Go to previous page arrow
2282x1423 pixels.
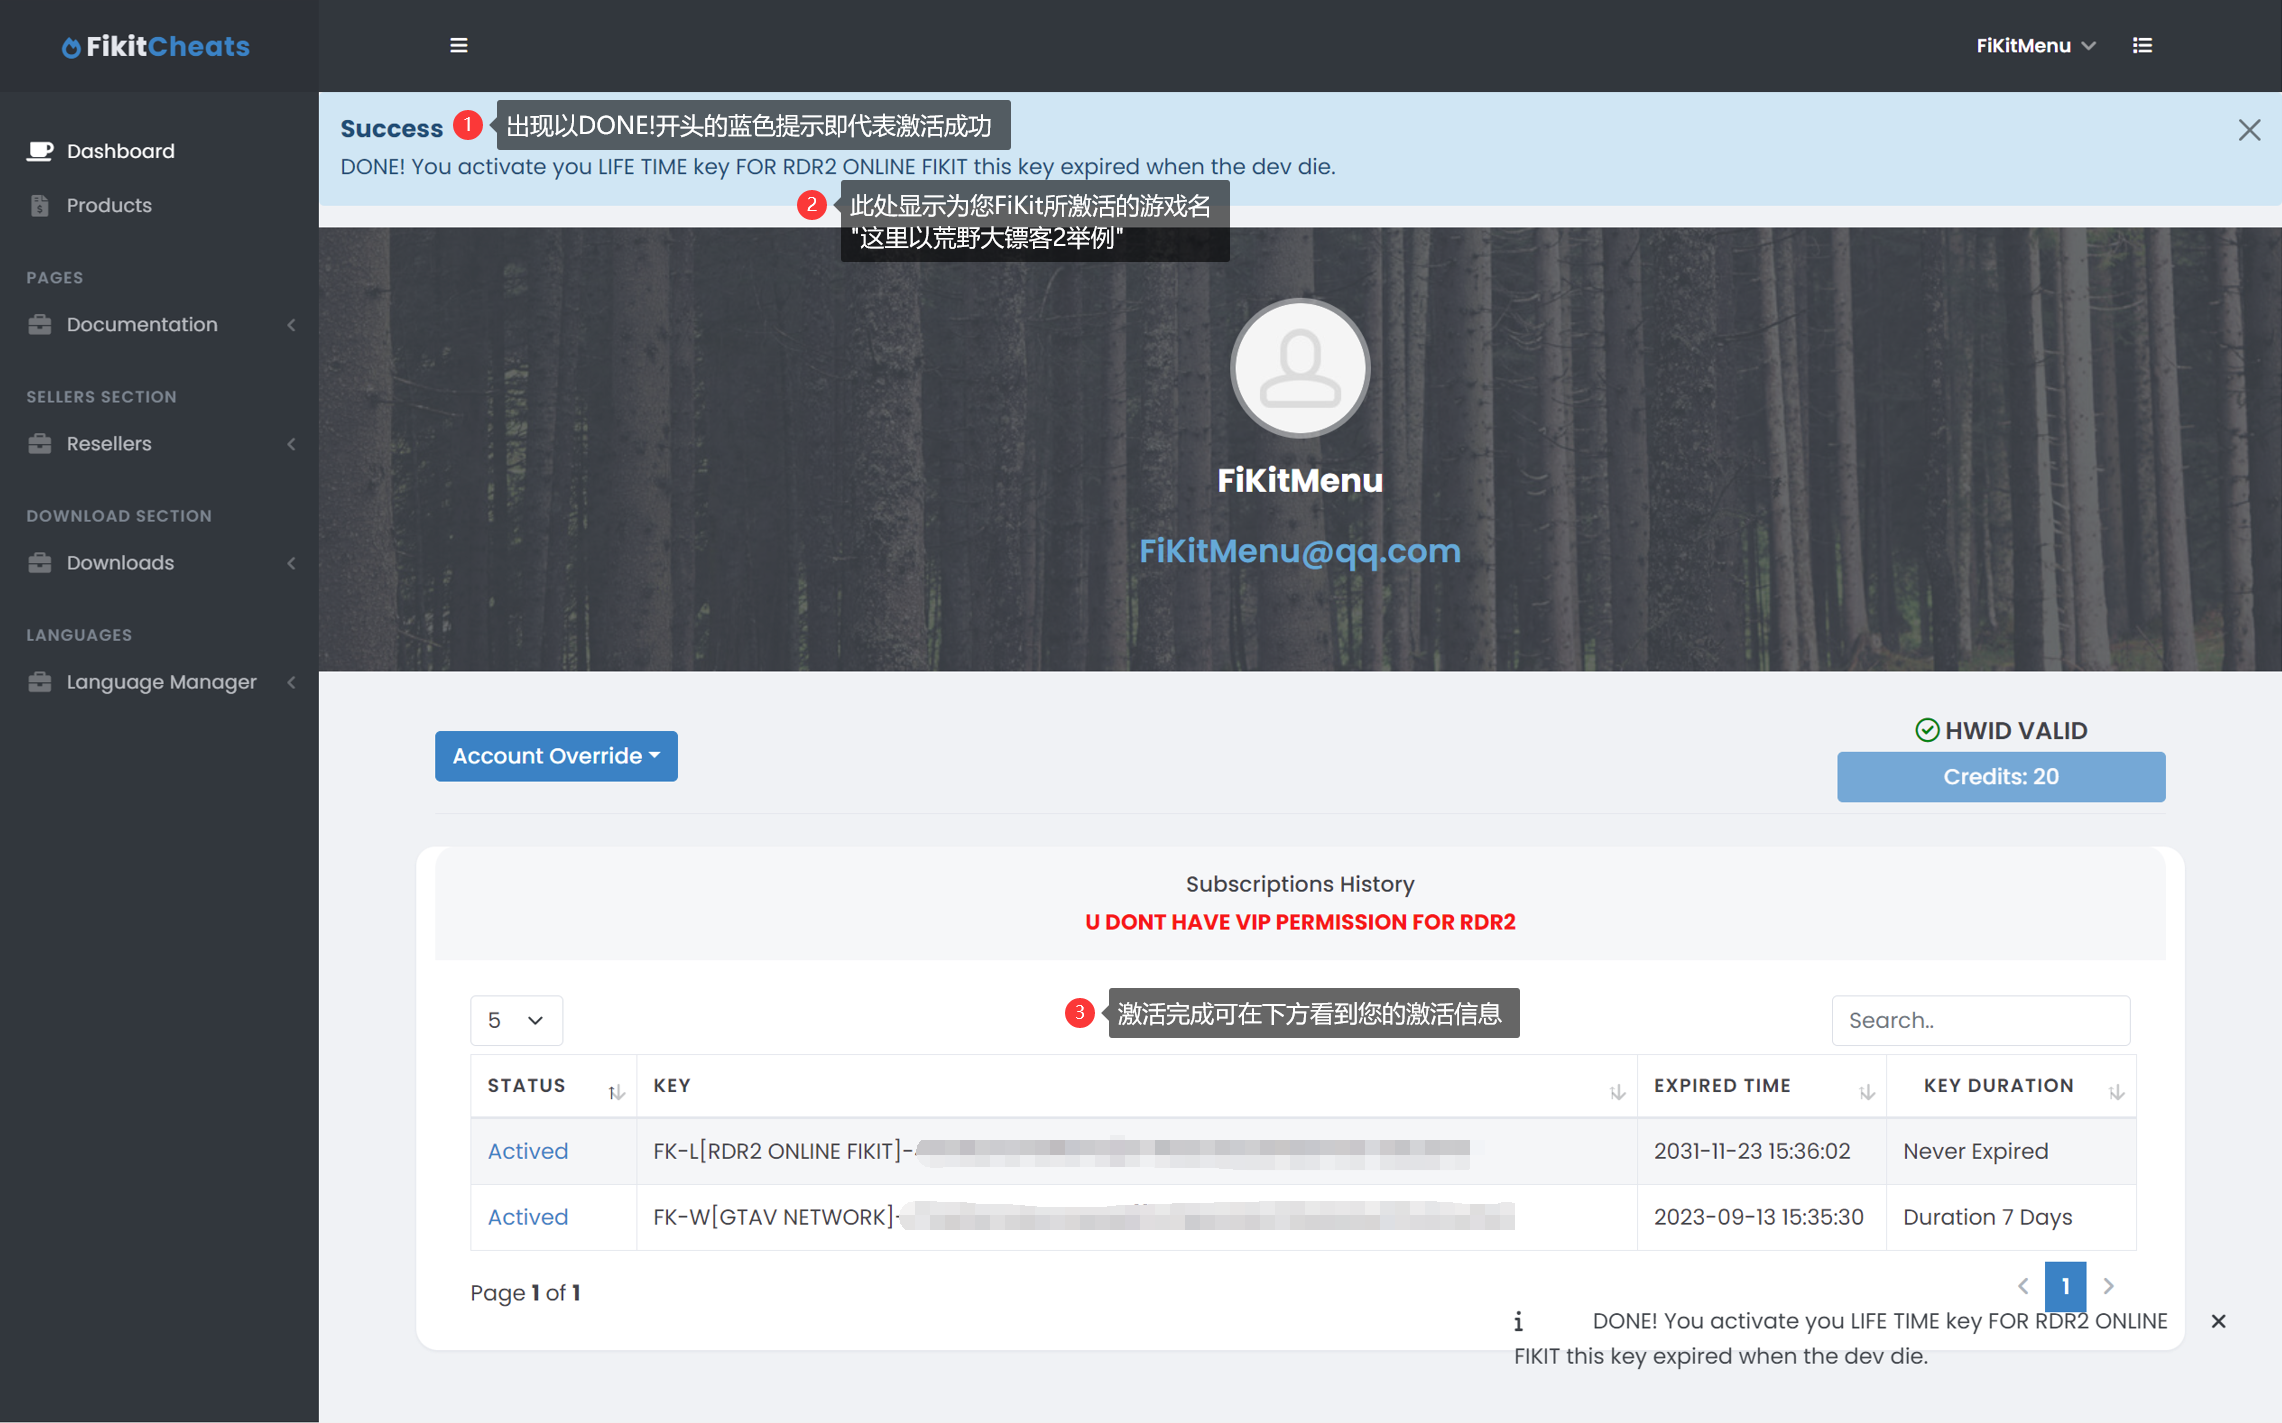pos(2023,1286)
